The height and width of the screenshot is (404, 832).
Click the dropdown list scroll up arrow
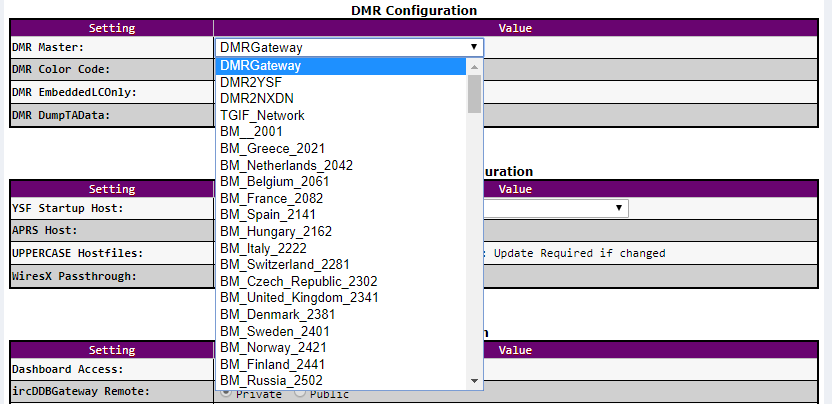click(474, 66)
